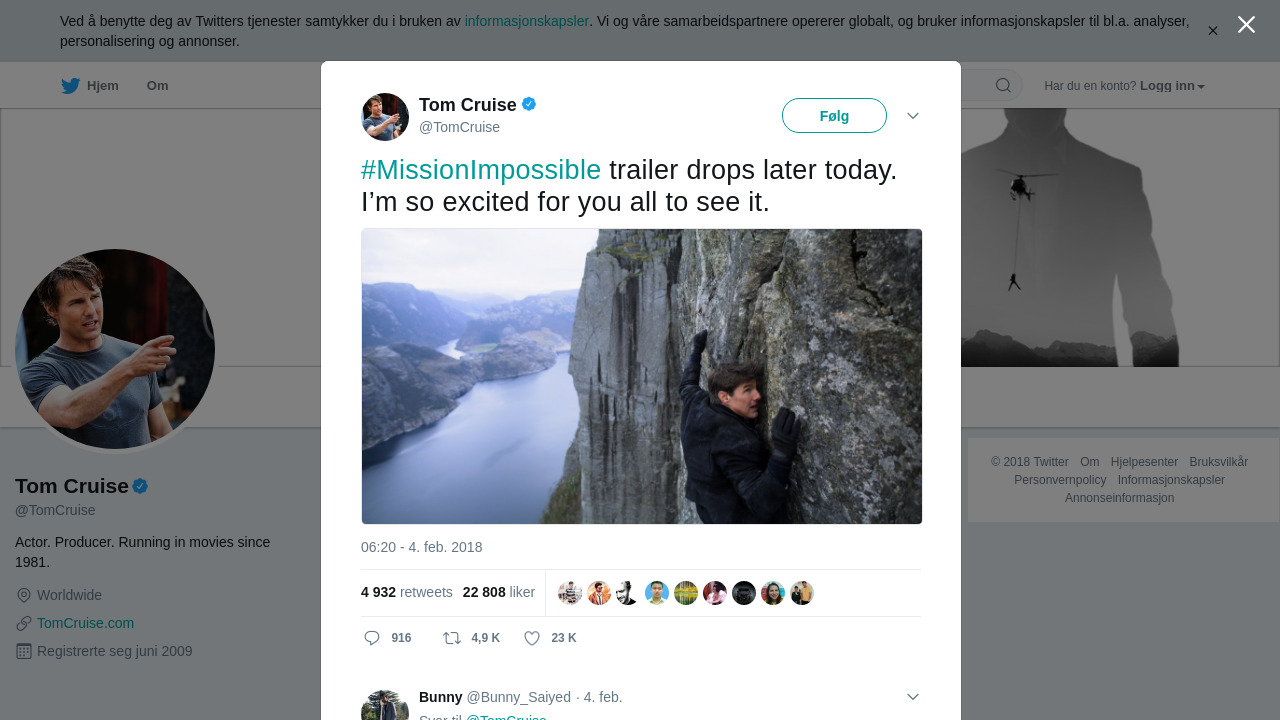Expand options chevron on Bunny's reply
Image resolution: width=1280 pixels, height=720 pixels.
[x=913, y=697]
